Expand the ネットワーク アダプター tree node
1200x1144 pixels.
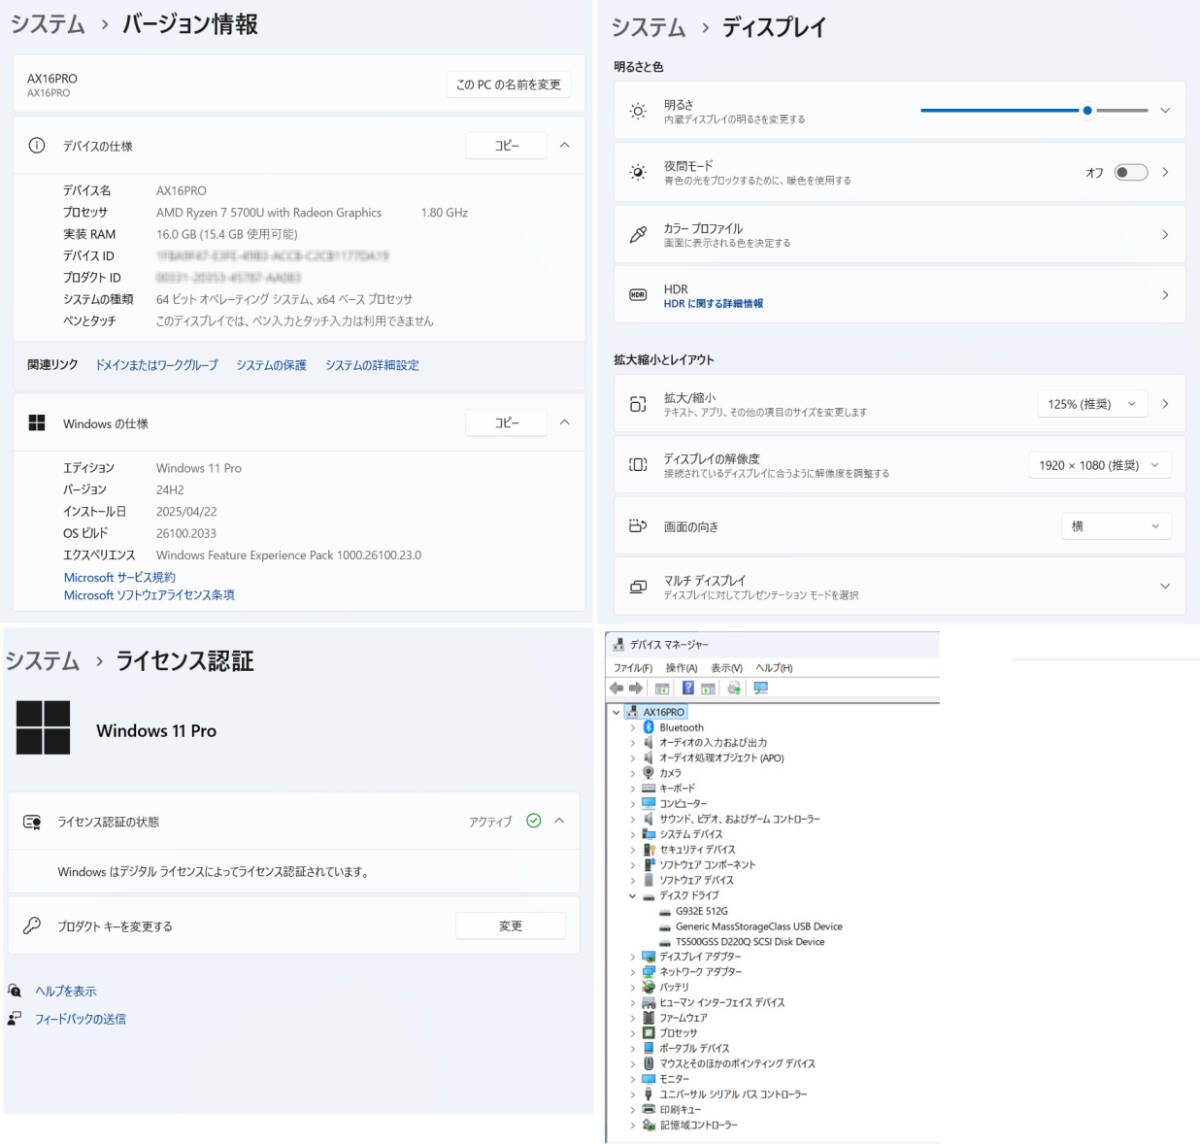pos(632,972)
